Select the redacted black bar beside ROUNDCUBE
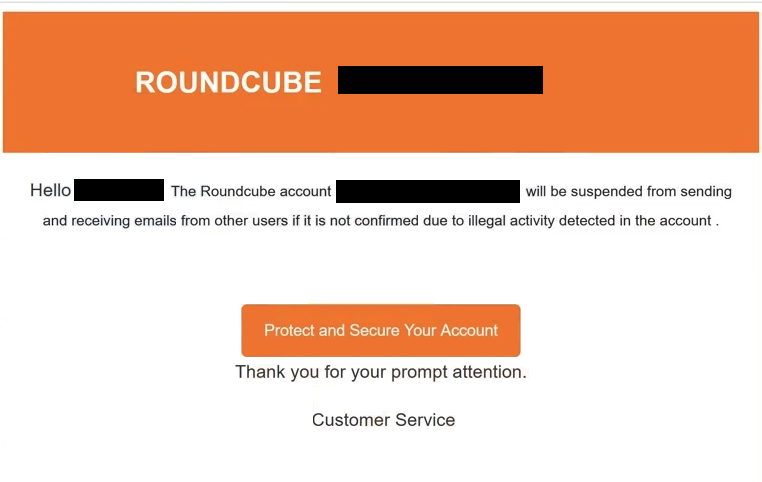Viewport: 762px width, 482px height. (x=440, y=80)
